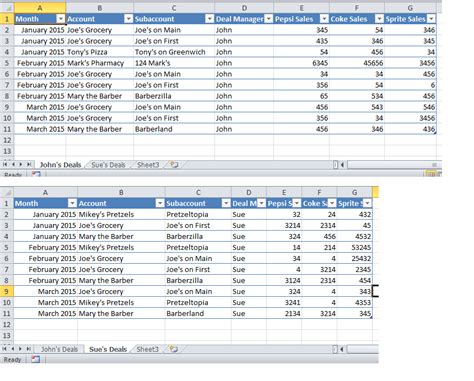The width and height of the screenshot is (474, 381).
Task: Switch to Sue's Deals tab in top workbook
Action: [108, 165]
